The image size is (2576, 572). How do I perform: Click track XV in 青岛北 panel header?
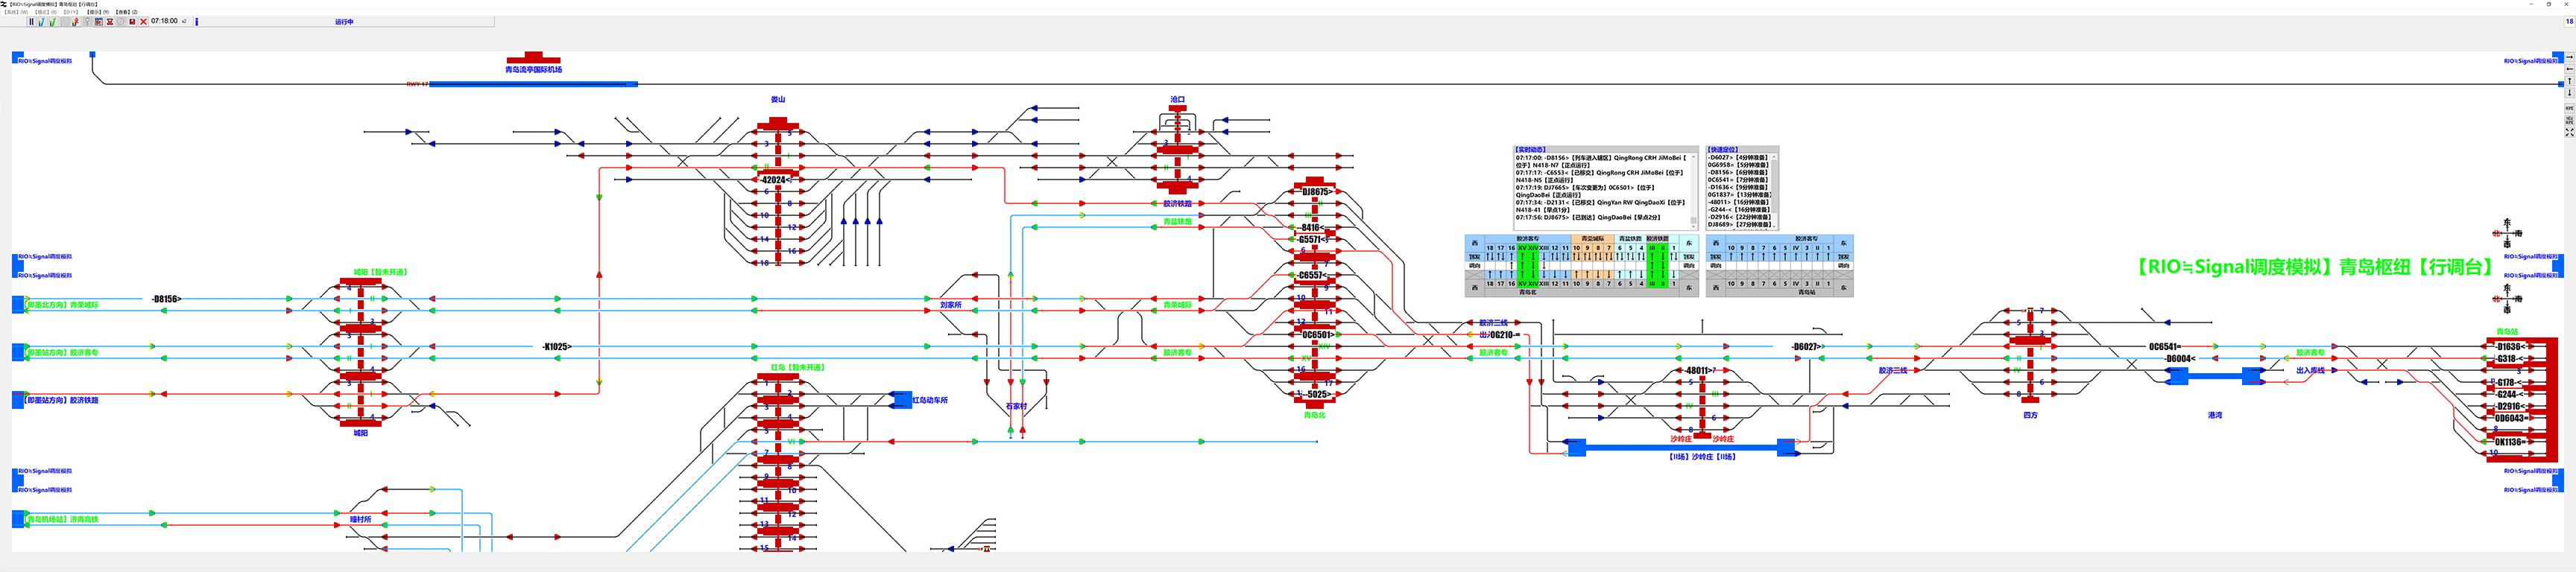(x=1523, y=248)
